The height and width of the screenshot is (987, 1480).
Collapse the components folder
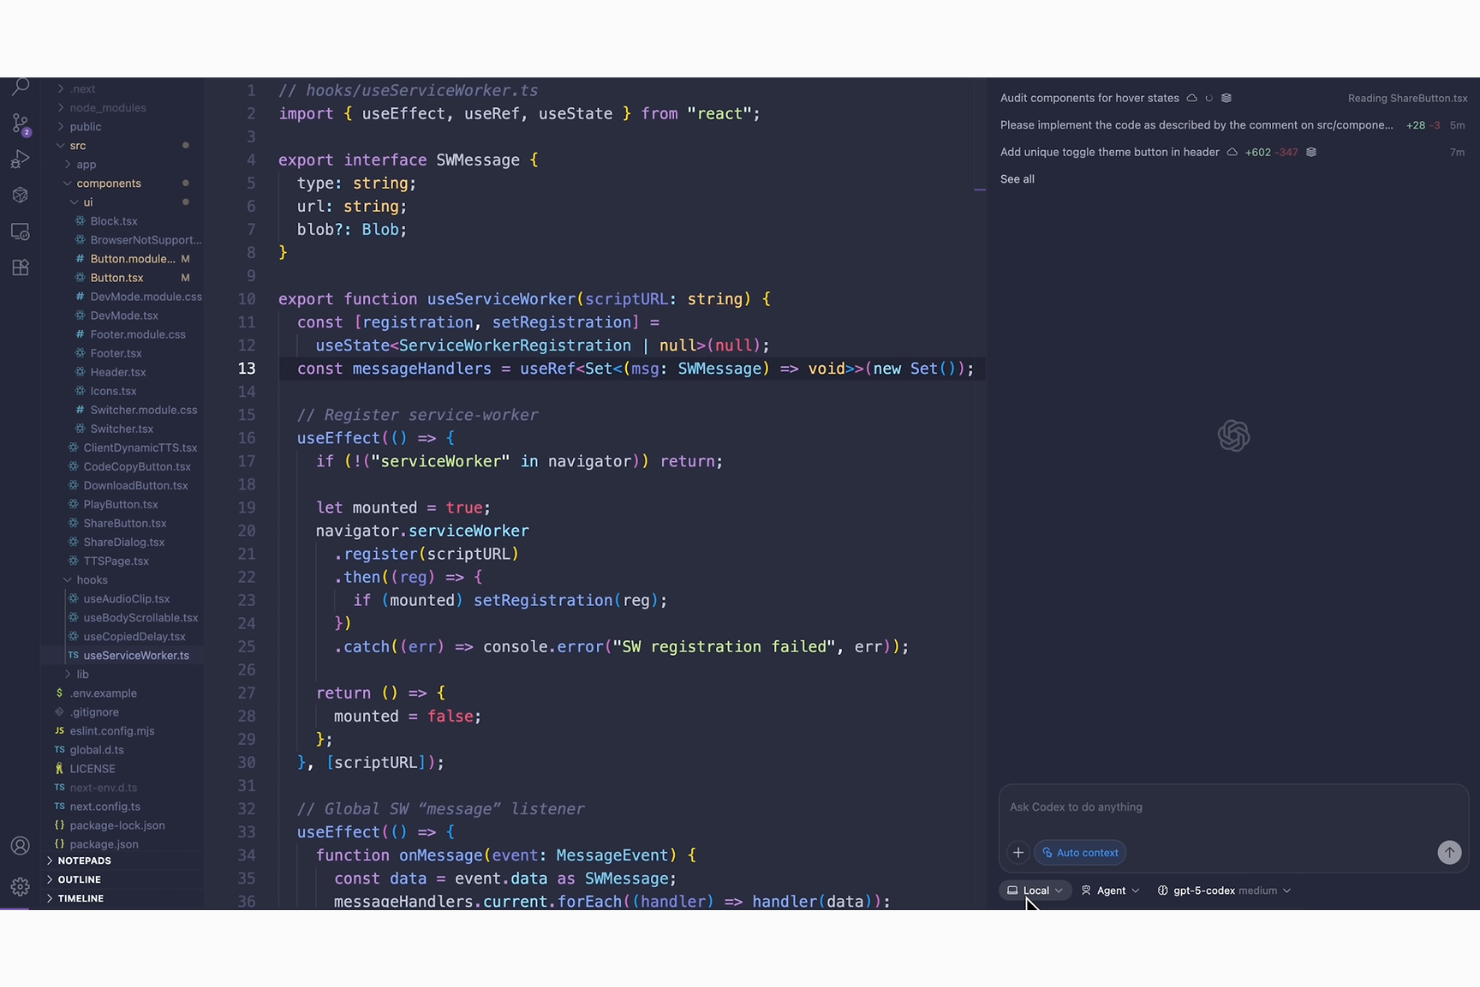pyautogui.click(x=108, y=184)
